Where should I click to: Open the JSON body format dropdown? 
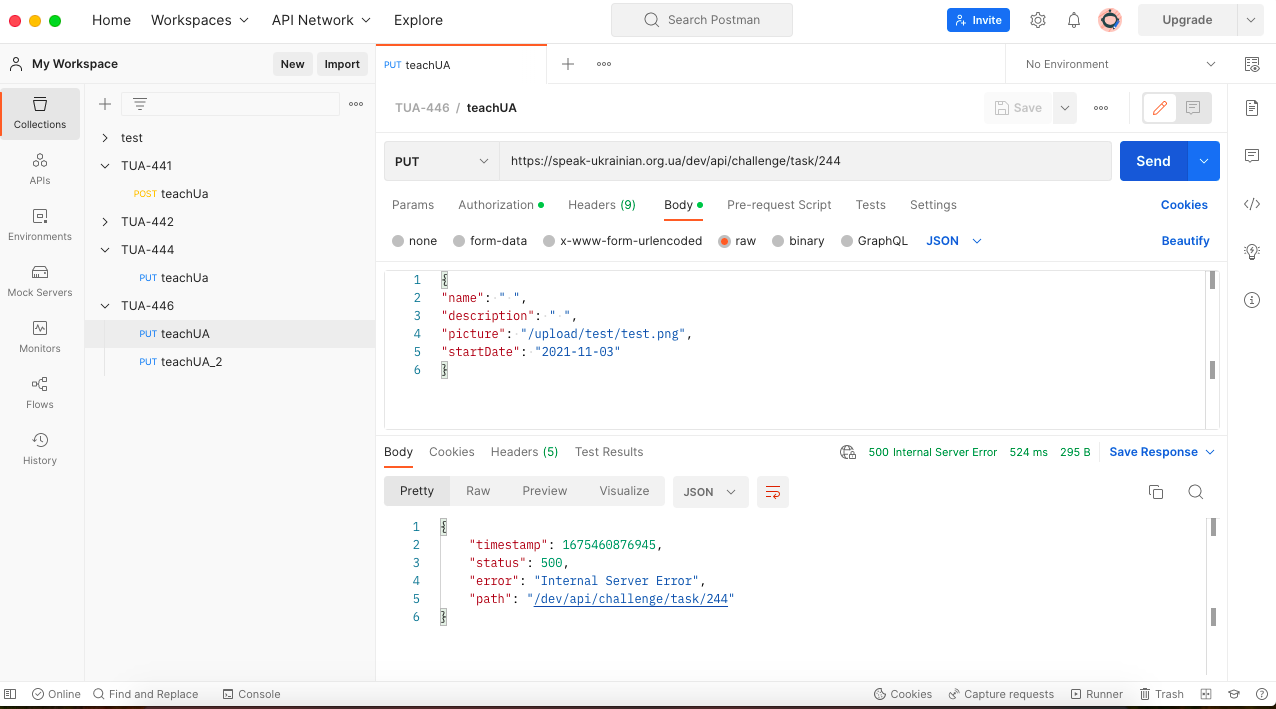point(954,241)
